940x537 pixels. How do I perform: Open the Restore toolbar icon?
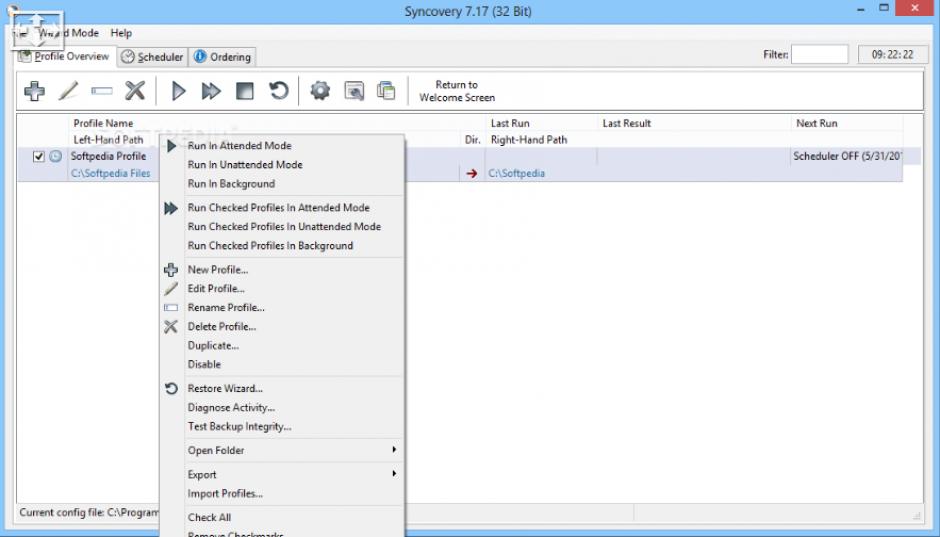coord(279,91)
